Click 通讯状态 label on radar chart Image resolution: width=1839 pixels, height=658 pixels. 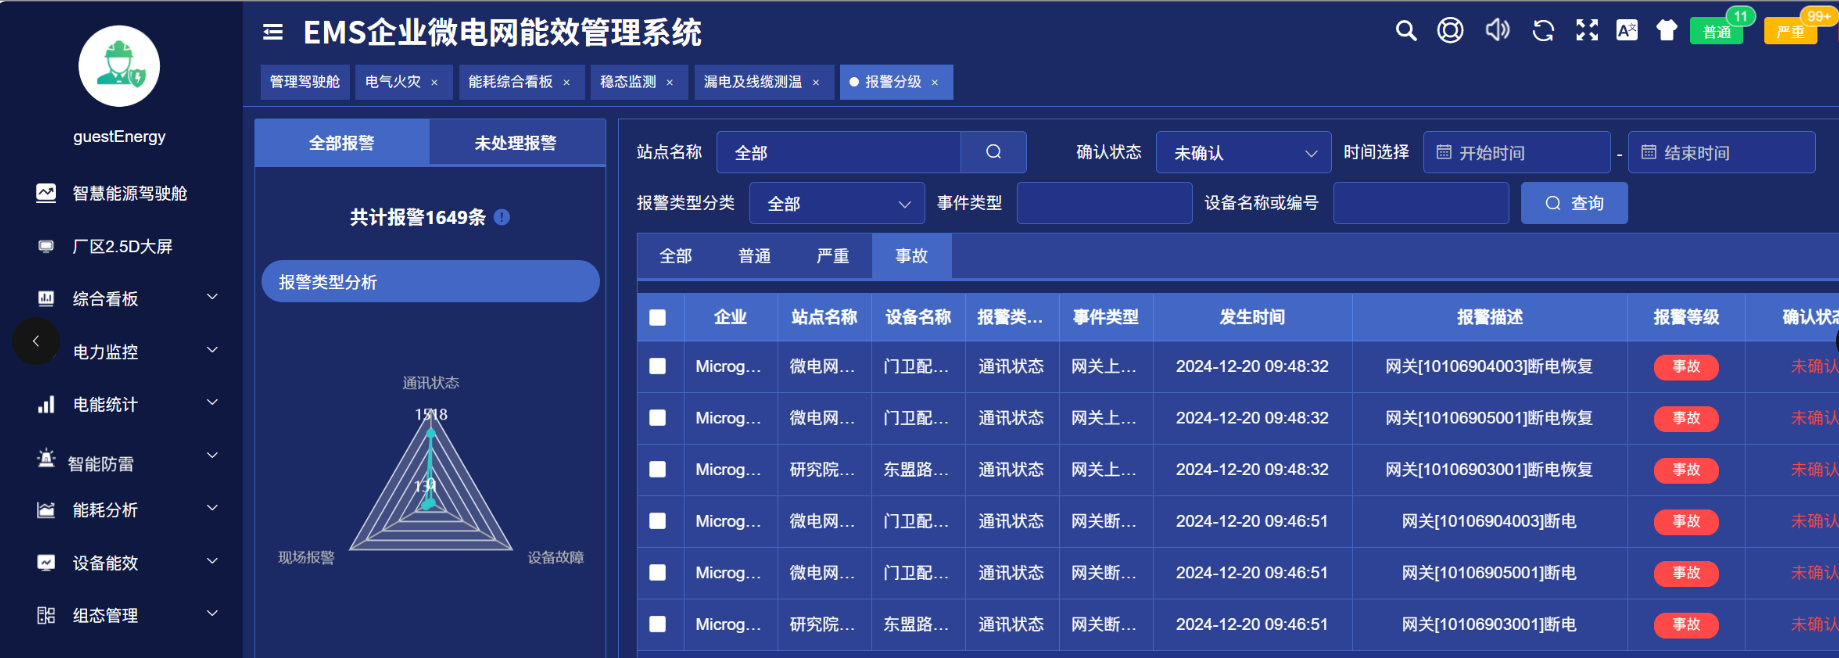431,383
